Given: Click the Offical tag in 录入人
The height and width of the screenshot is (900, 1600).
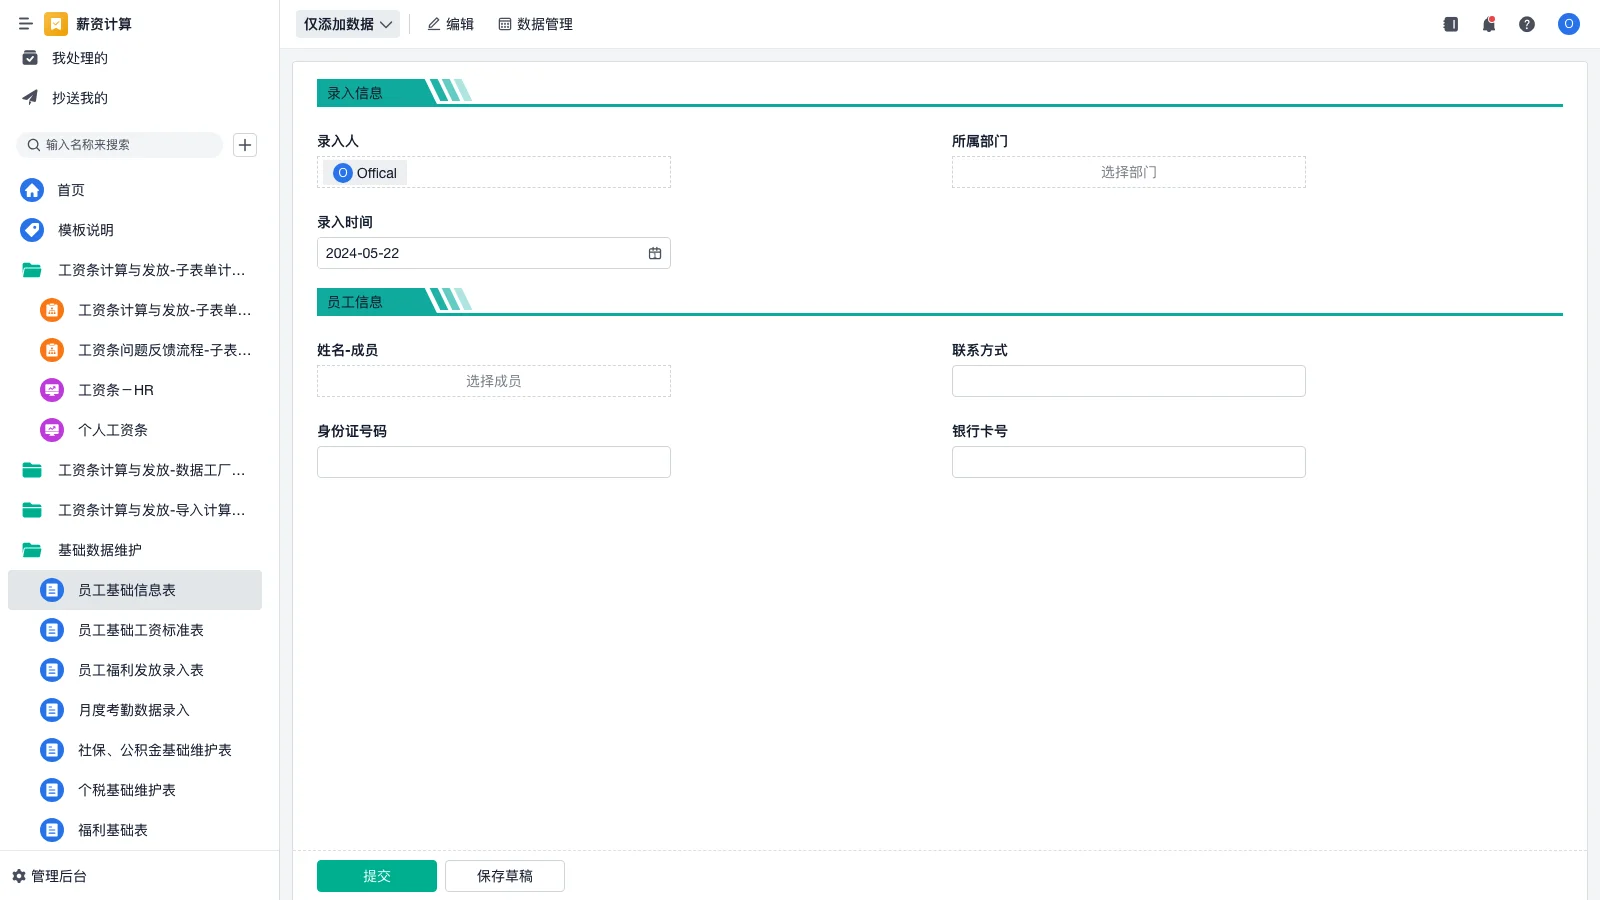Looking at the screenshot, I should pos(365,173).
